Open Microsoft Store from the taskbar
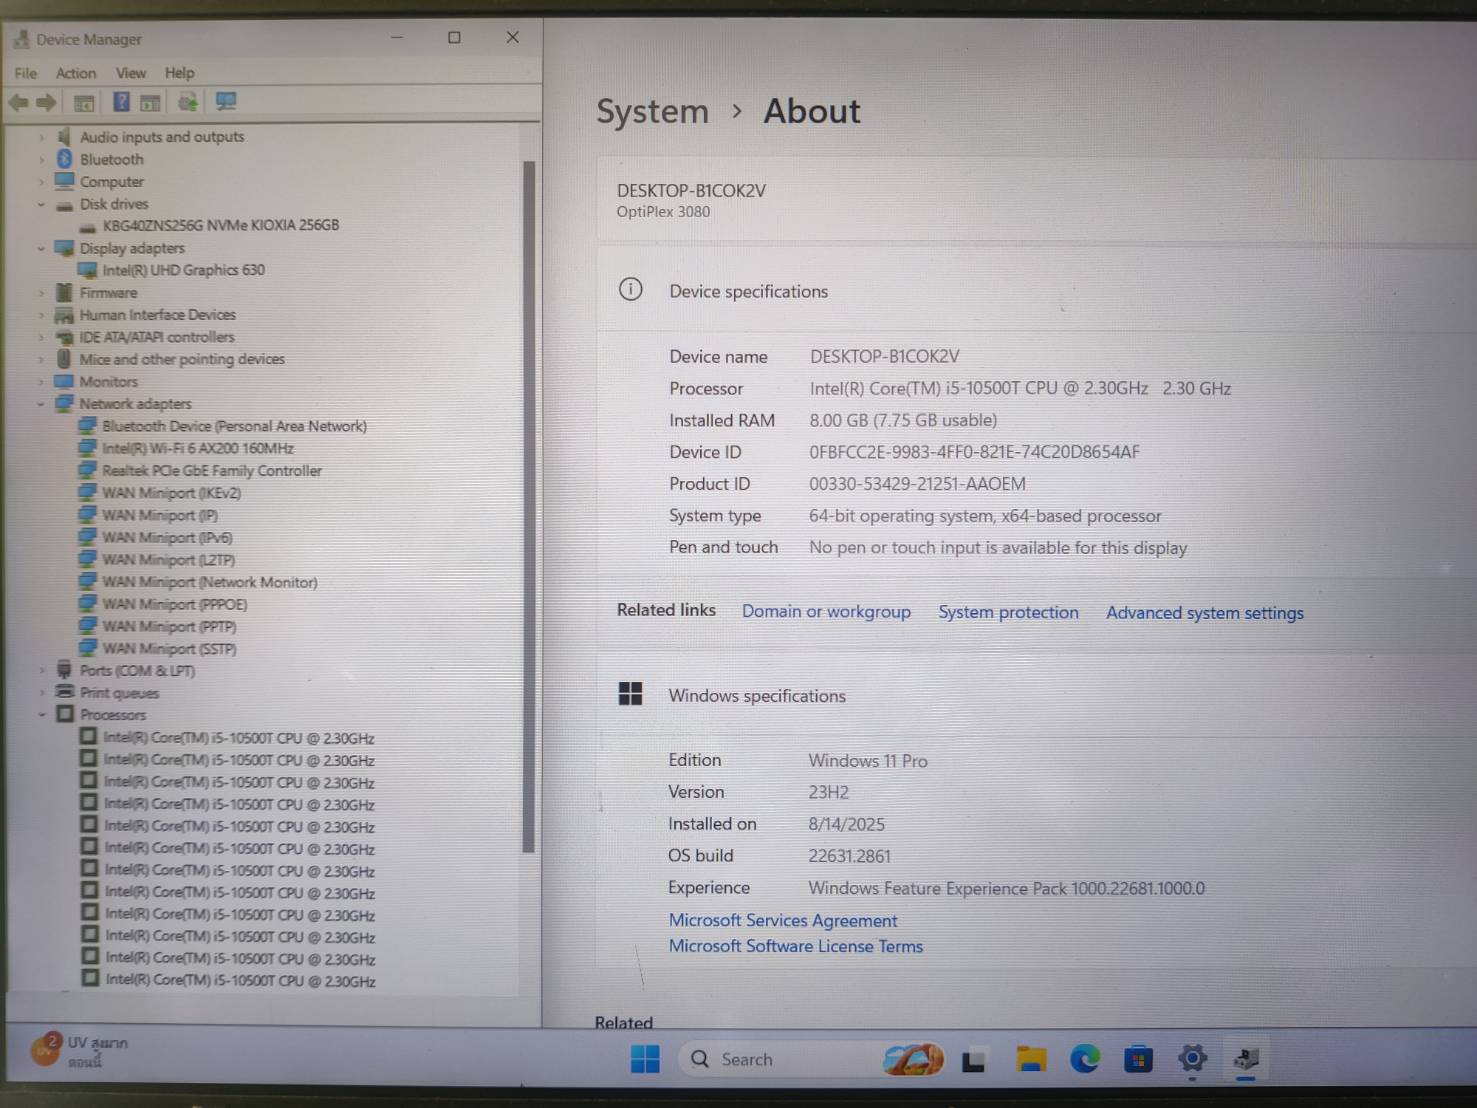1477x1108 pixels. pos(1138,1059)
